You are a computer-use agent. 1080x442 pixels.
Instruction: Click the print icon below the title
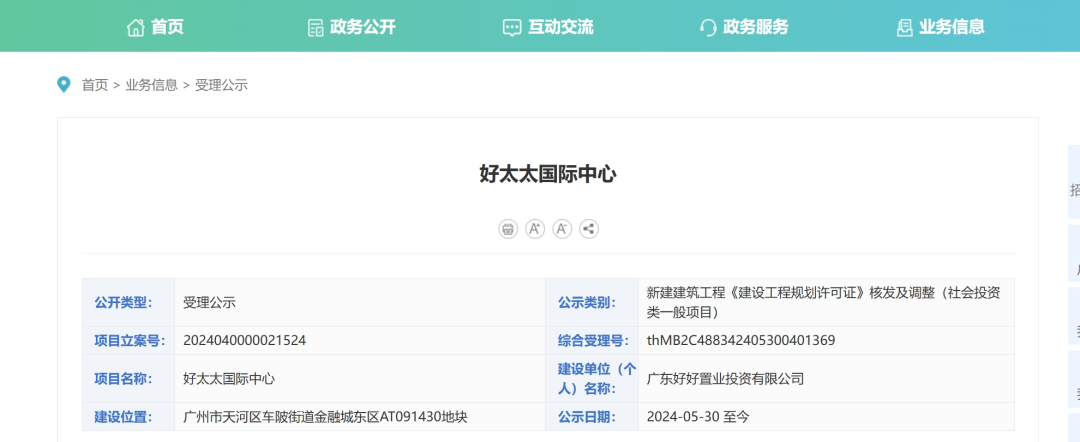pos(508,229)
